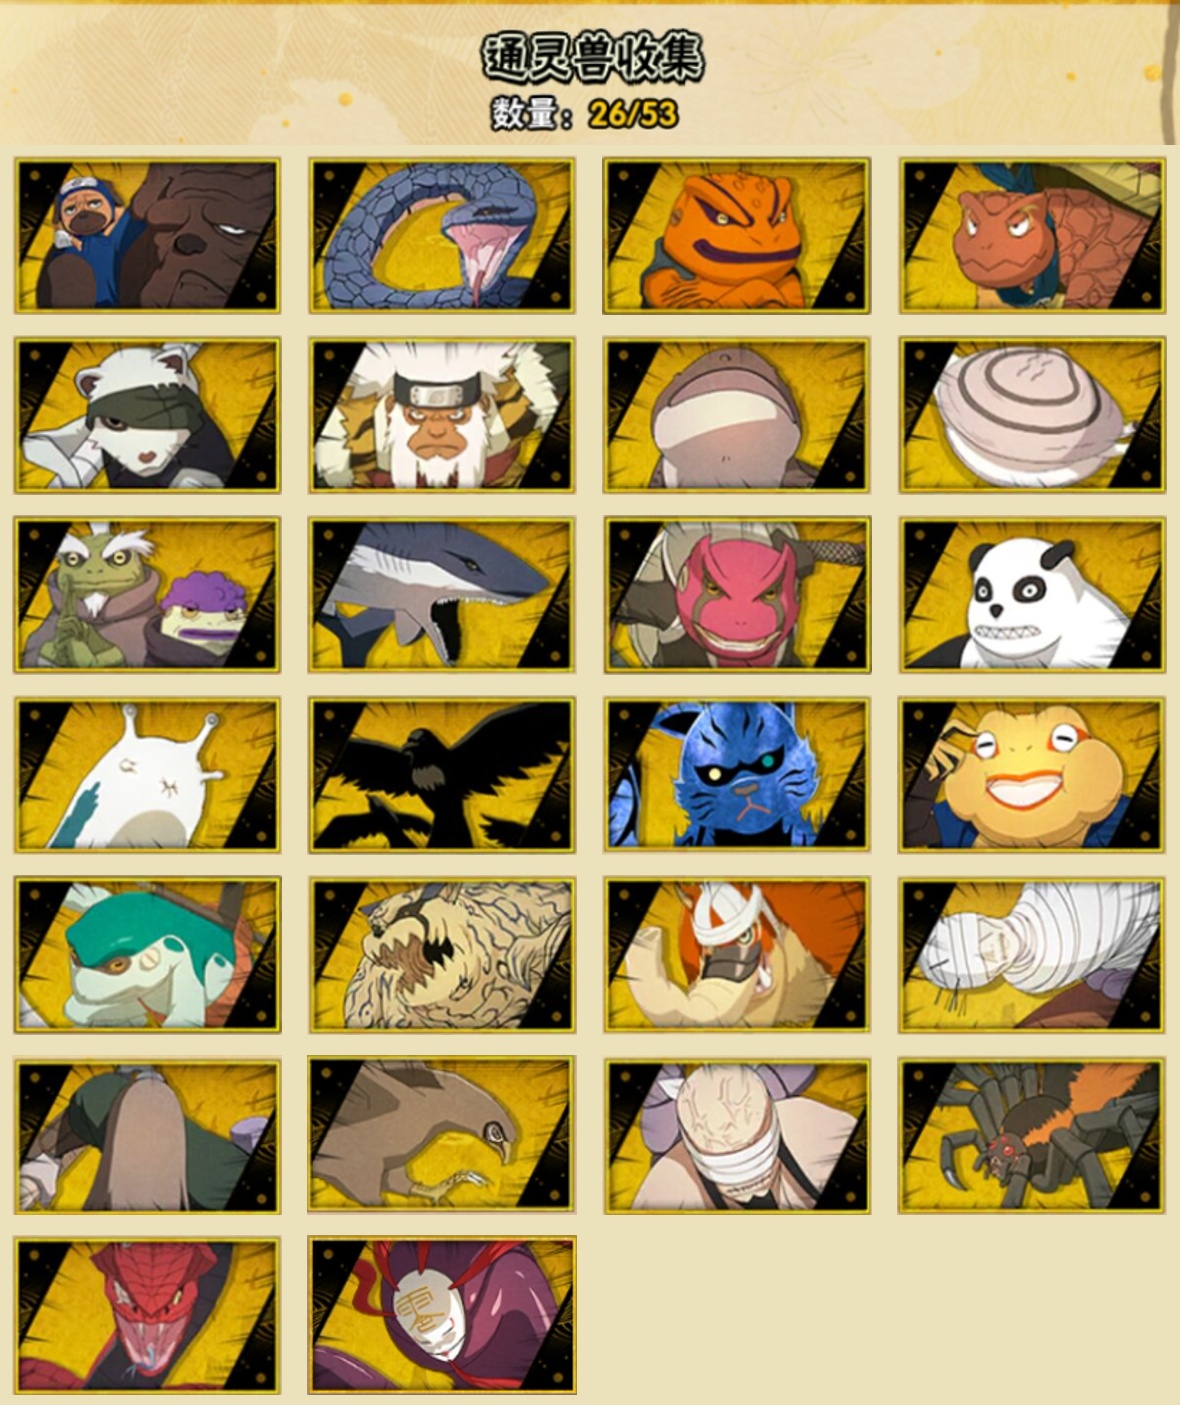Choose the red snake summon card
The image size is (1180, 1405).
147,1315
